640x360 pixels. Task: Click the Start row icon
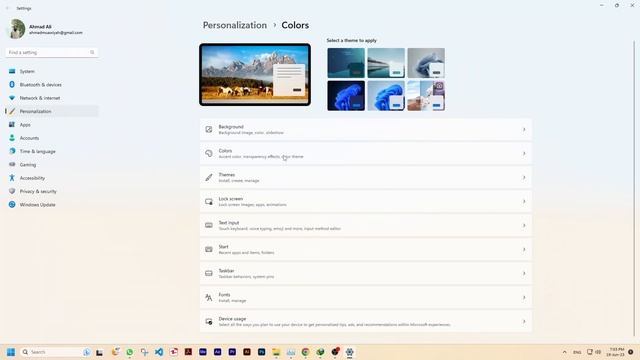click(209, 249)
